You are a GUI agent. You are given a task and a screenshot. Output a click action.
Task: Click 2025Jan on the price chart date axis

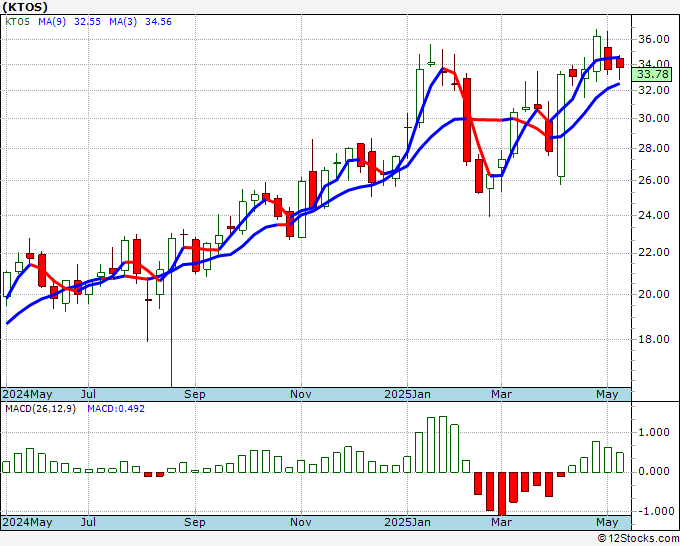pyautogui.click(x=408, y=394)
